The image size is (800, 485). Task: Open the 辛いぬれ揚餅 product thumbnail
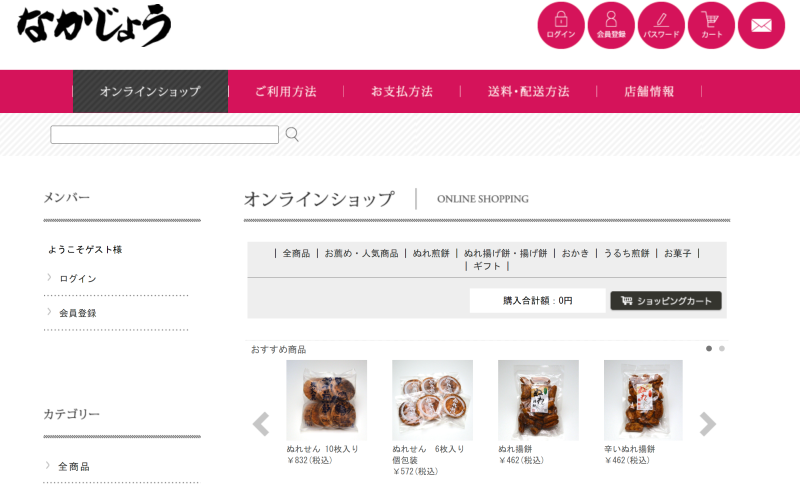643,400
